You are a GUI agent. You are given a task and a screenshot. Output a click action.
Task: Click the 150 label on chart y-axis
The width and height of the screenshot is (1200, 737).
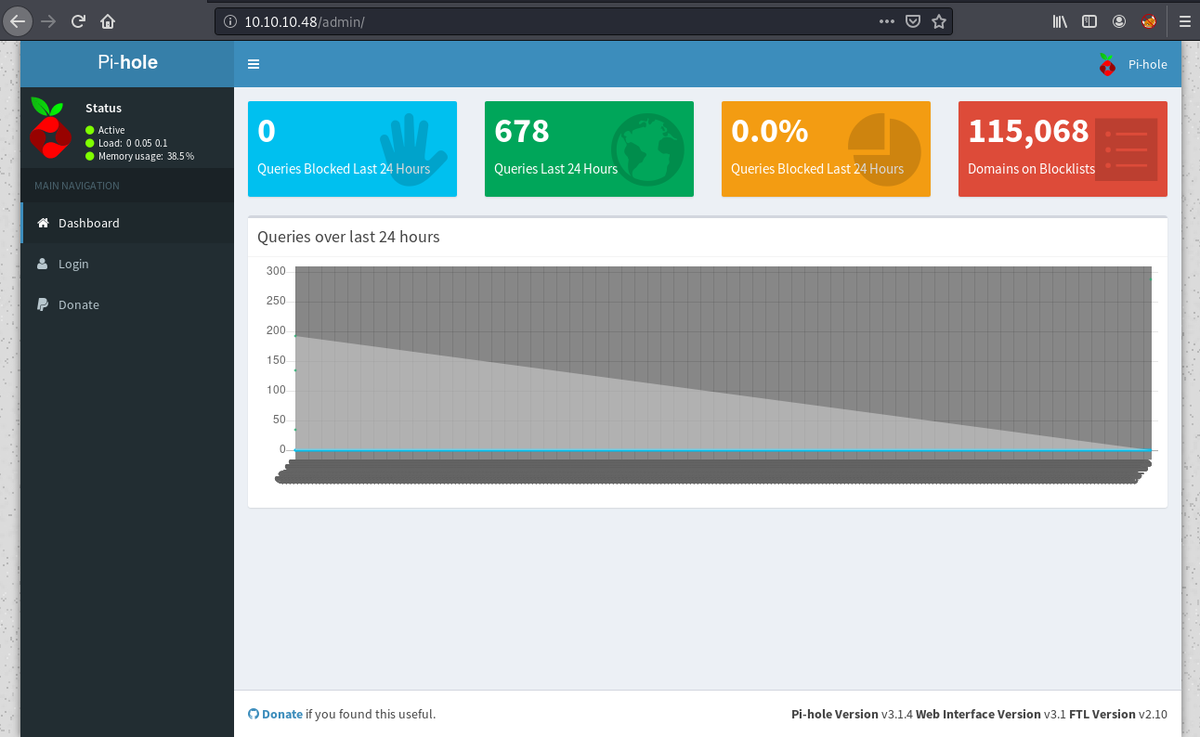[x=276, y=360]
